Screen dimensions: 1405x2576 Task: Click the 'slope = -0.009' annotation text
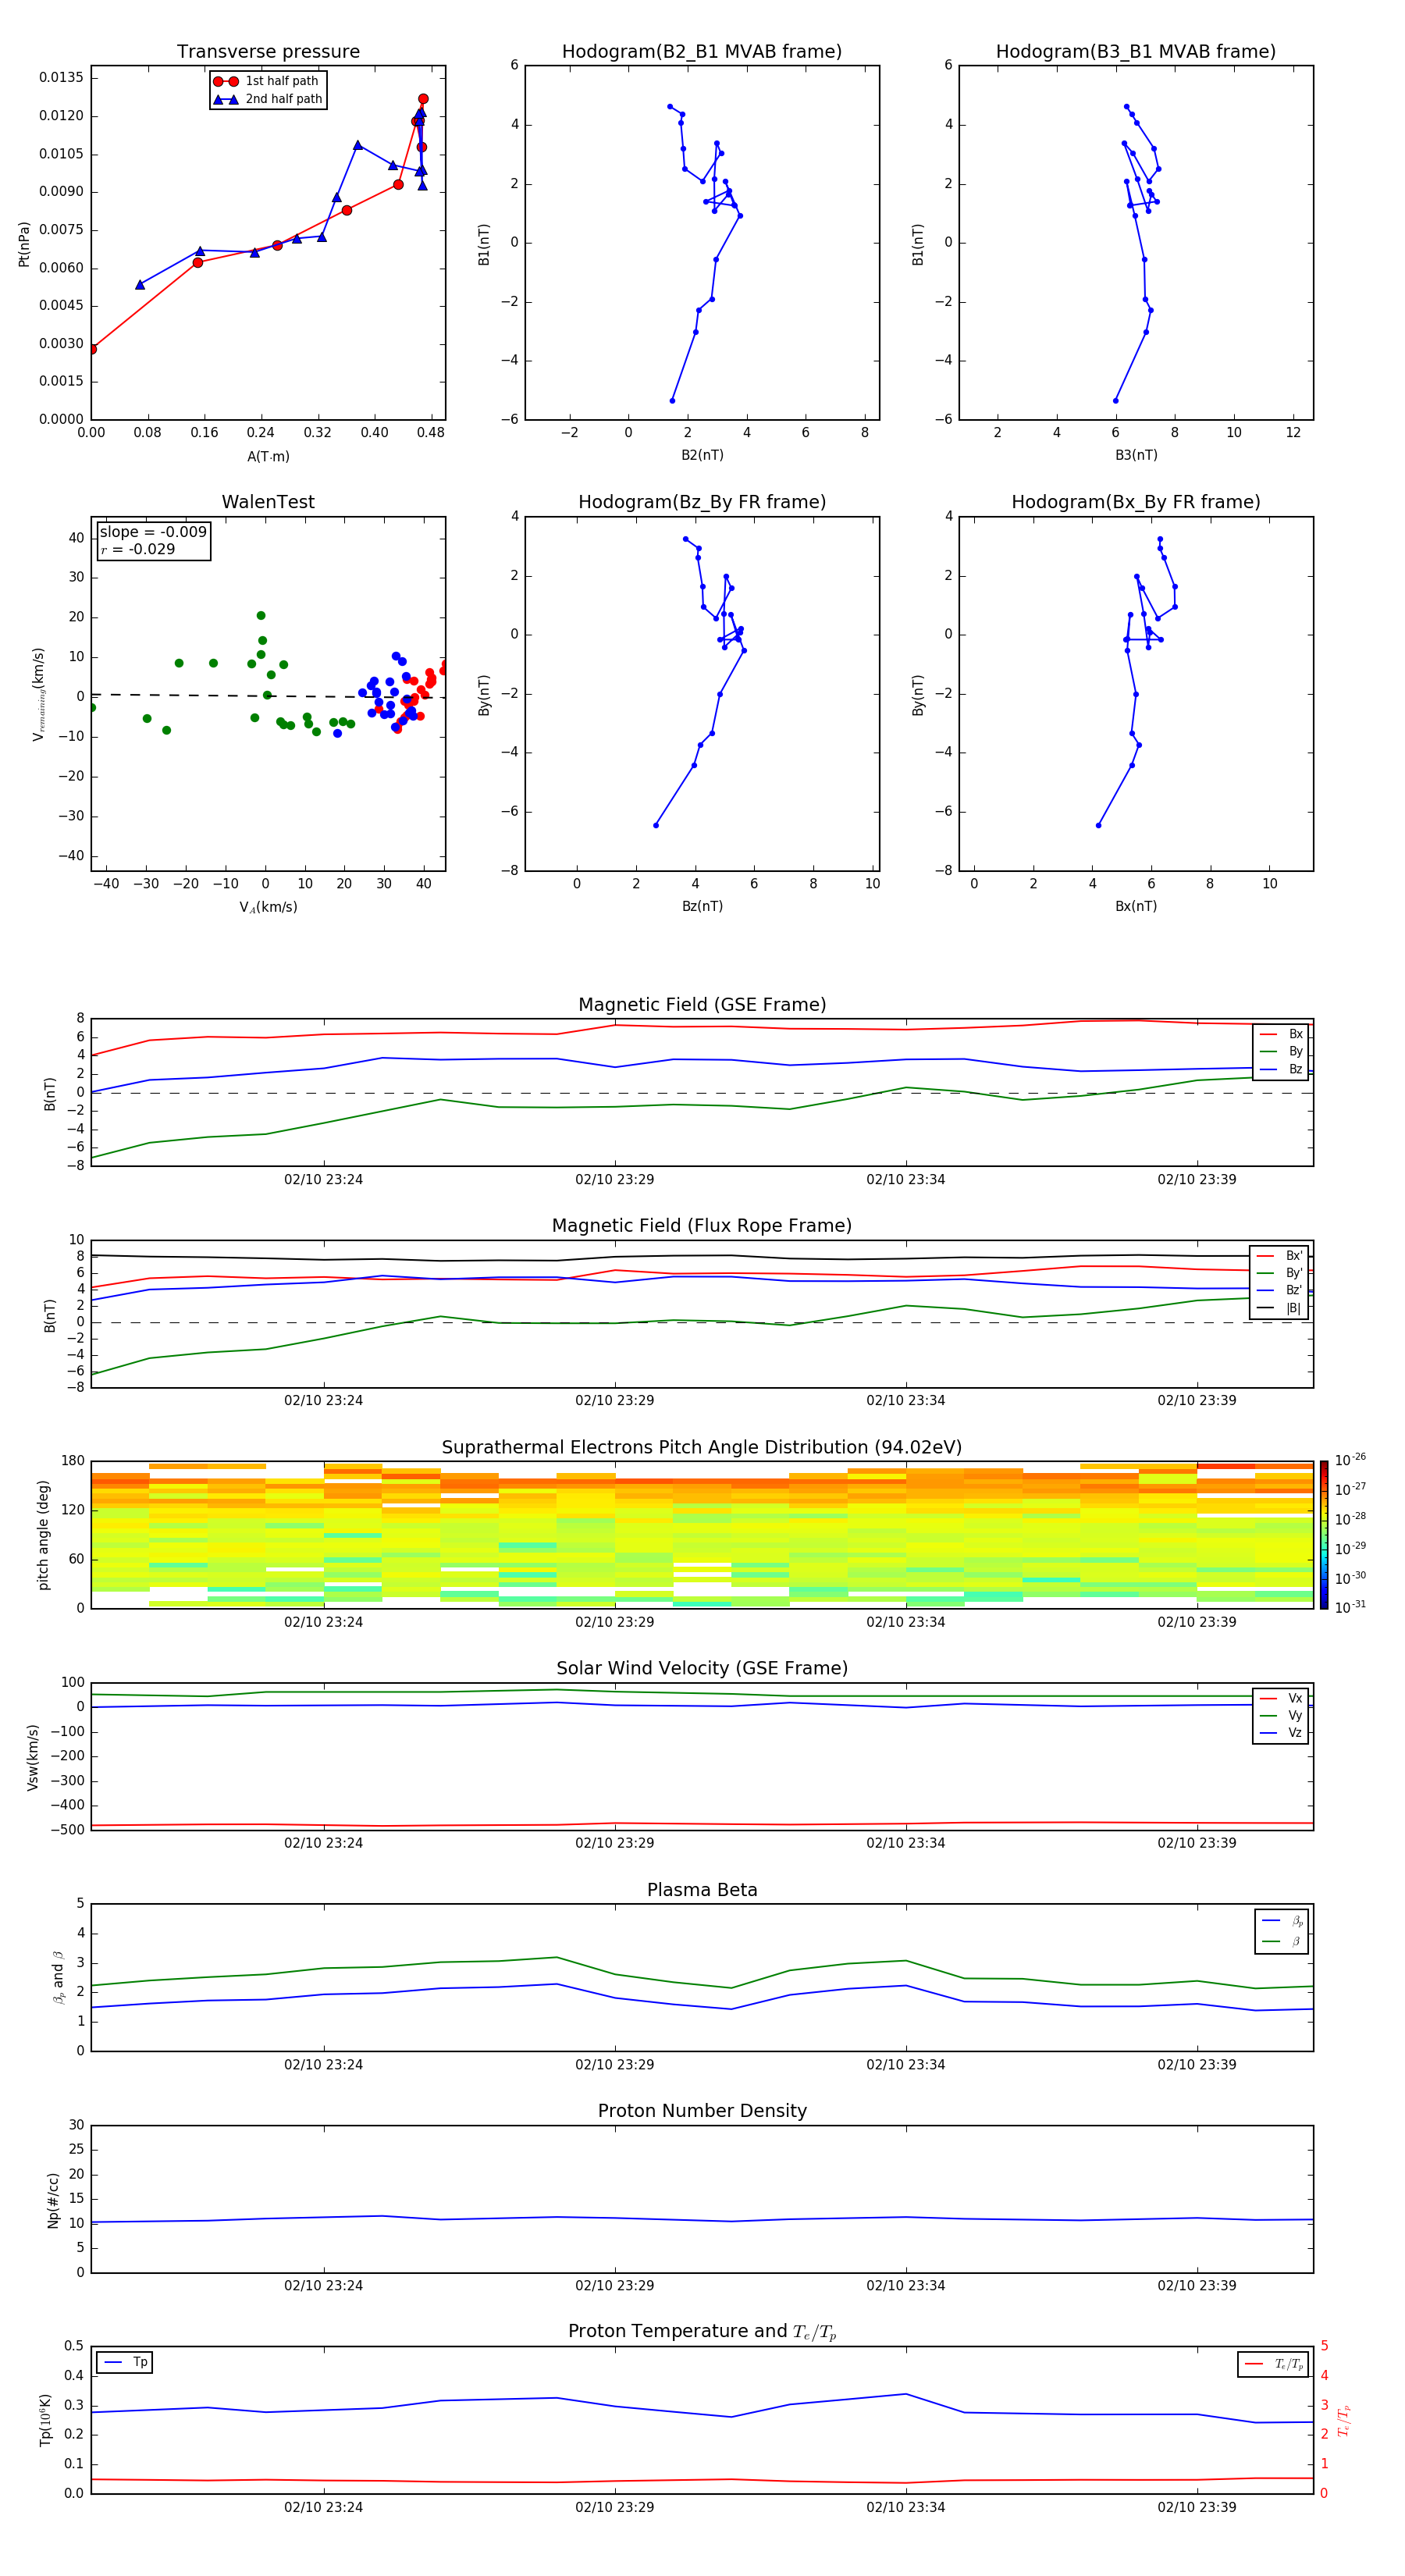[x=153, y=532]
